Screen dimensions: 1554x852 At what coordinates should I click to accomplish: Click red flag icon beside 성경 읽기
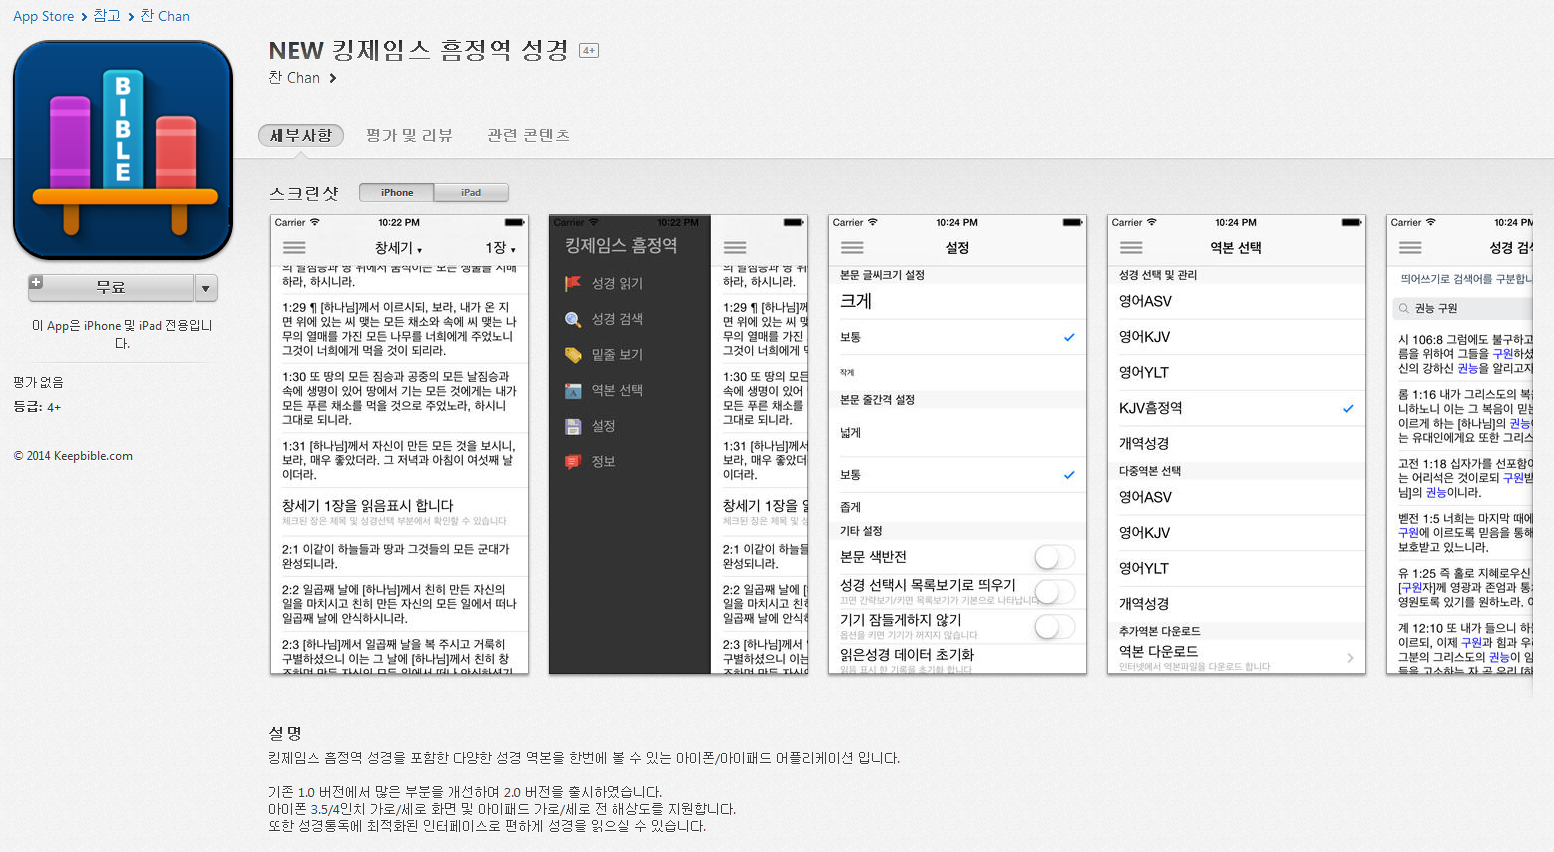tap(573, 283)
